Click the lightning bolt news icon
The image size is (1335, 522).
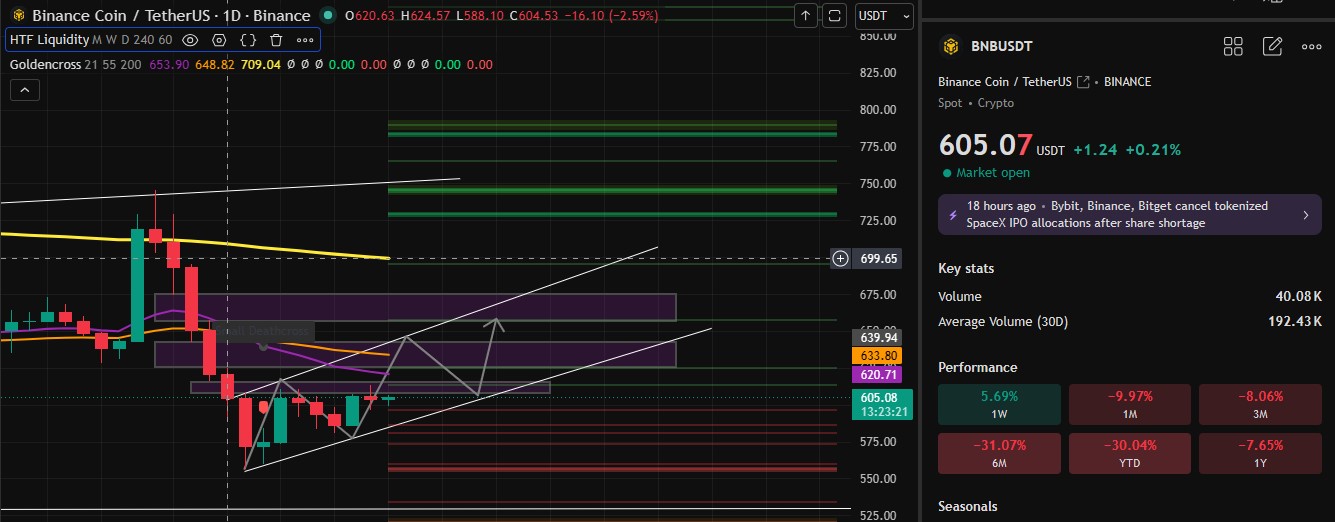click(x=953, y=214)
